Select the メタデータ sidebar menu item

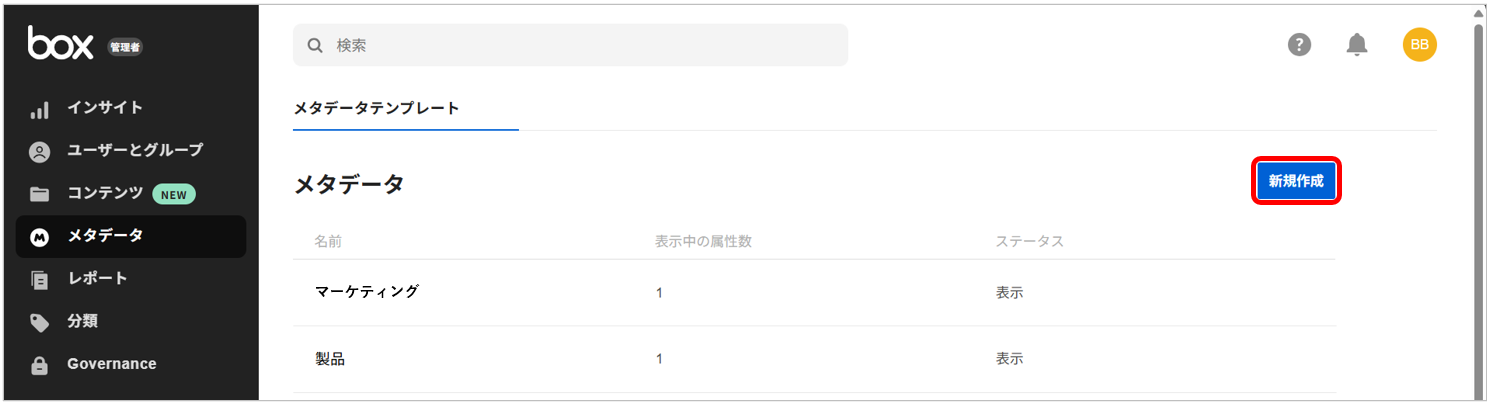(x=130, y=236)
